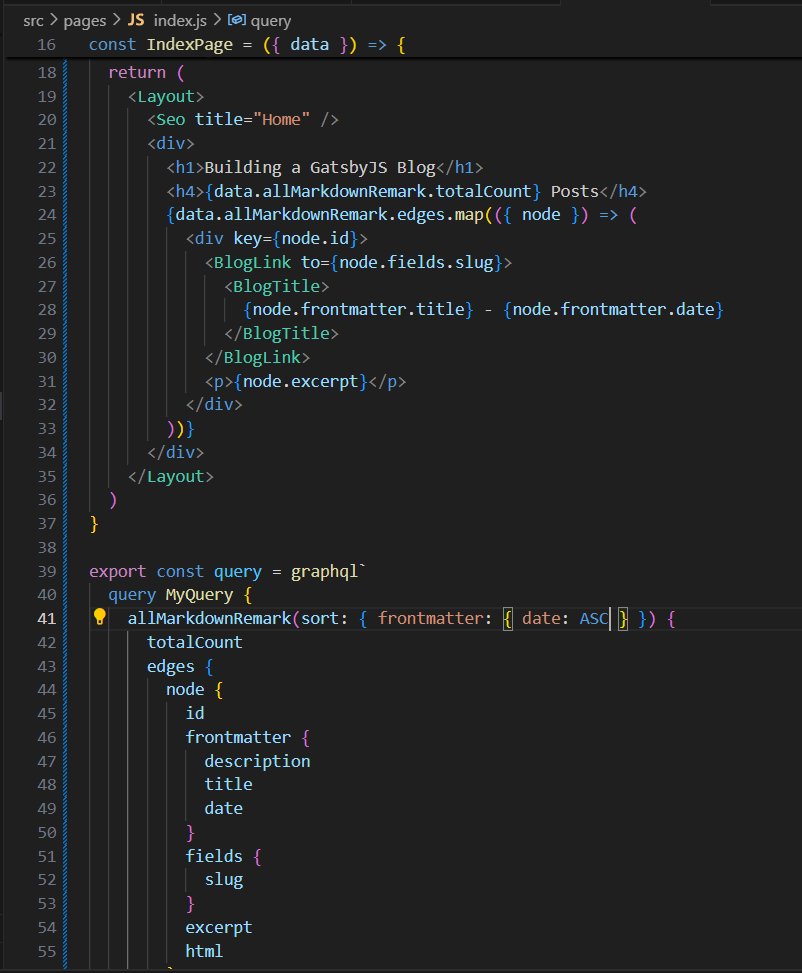This screenshot has width=802, height=973.
Task: Open the index.js breadcrumb item
Action: [x=180, y=20]
